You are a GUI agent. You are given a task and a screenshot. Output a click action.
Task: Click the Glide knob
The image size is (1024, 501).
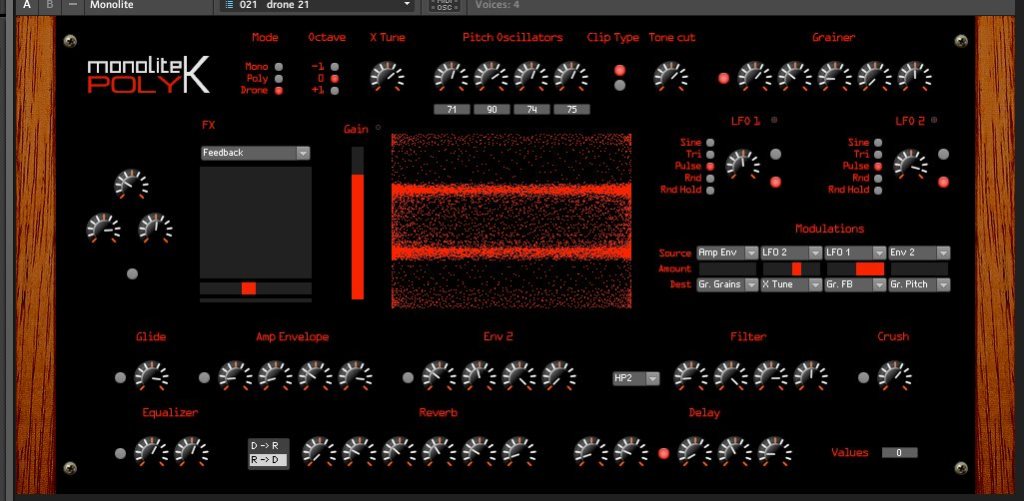click(151, 377)
